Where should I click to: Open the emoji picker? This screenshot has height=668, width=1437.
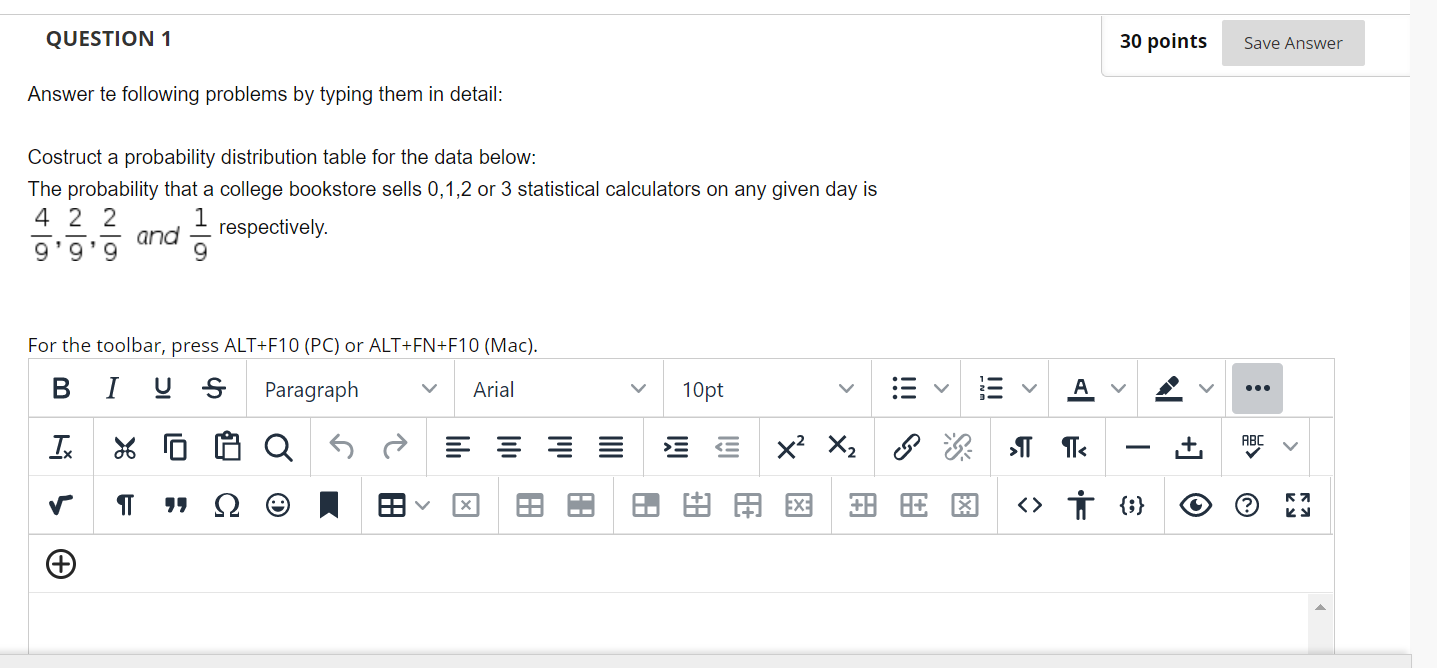tap(278, 507)
